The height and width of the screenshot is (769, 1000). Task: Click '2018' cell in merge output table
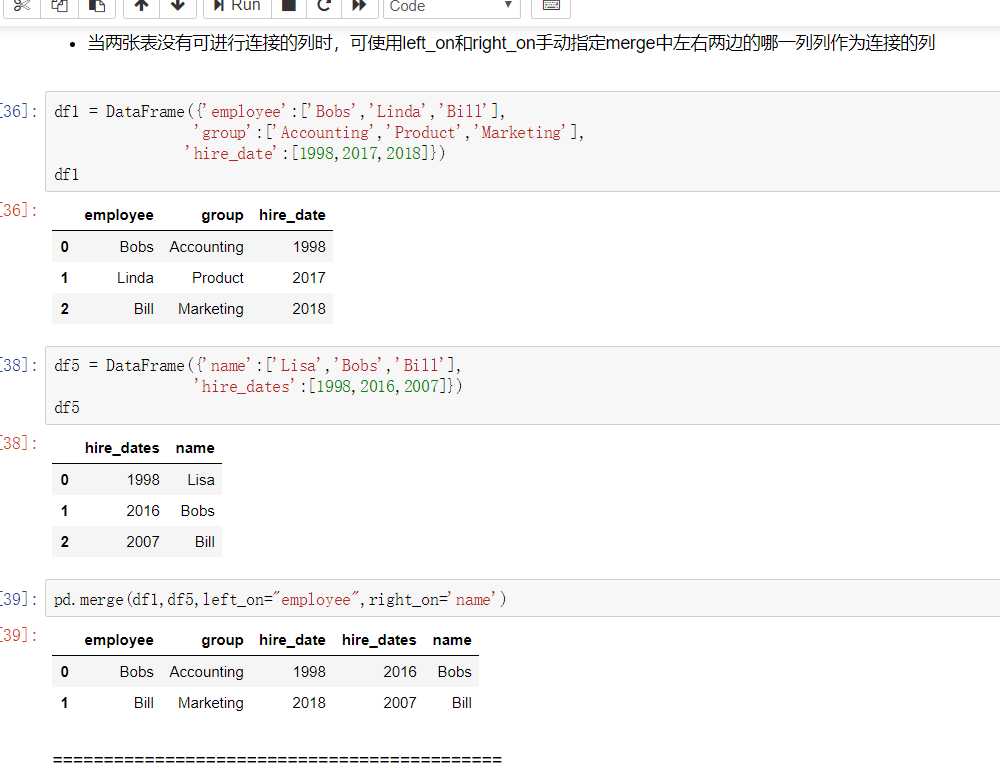pyautogui.click(x=309, y=703)
